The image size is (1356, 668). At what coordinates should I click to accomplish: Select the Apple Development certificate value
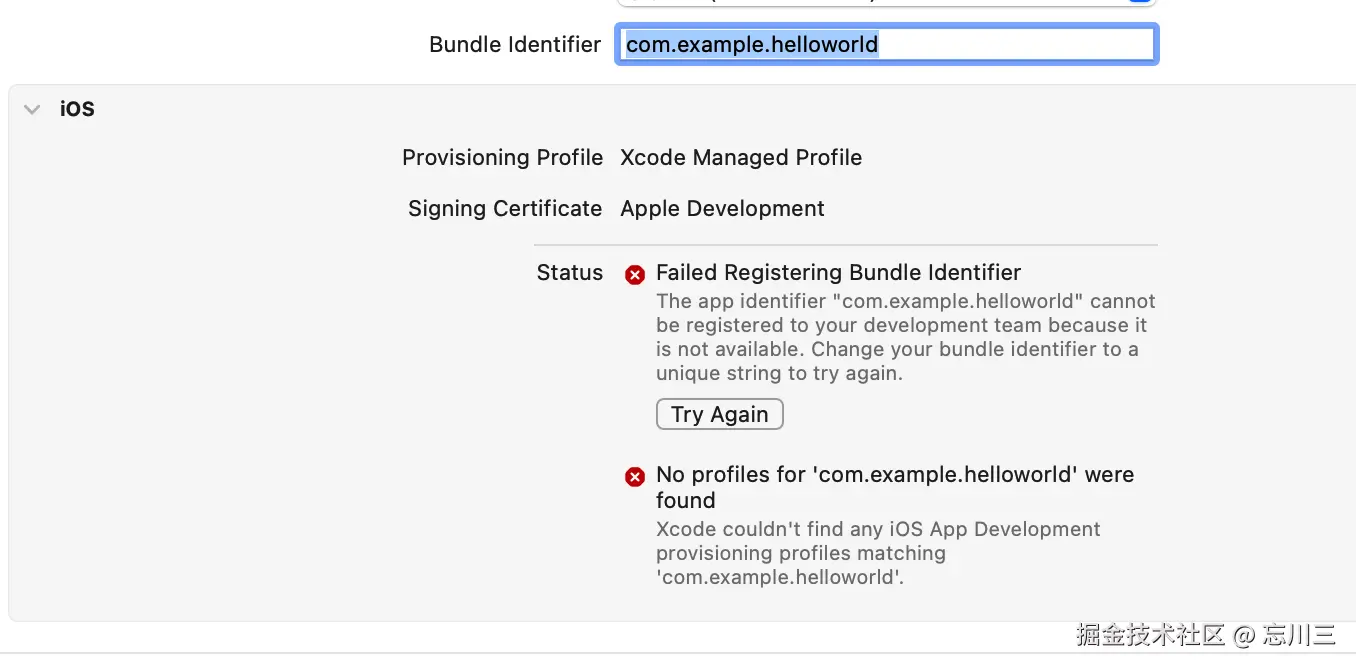point(722,209)
